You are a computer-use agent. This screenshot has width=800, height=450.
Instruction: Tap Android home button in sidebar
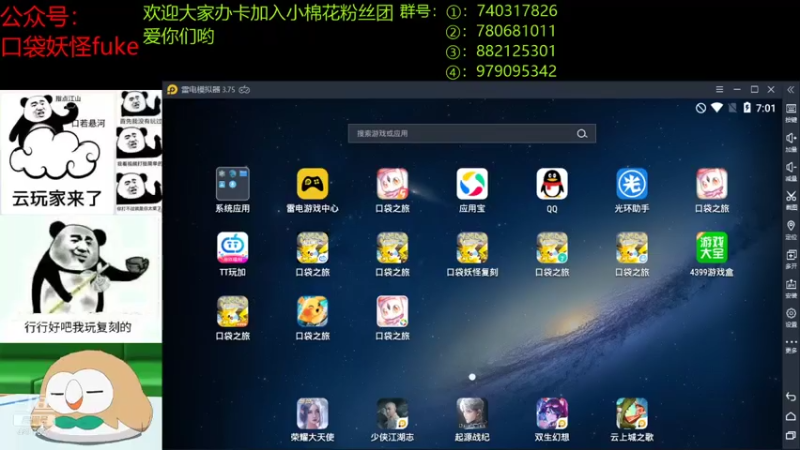pos(791,416)
